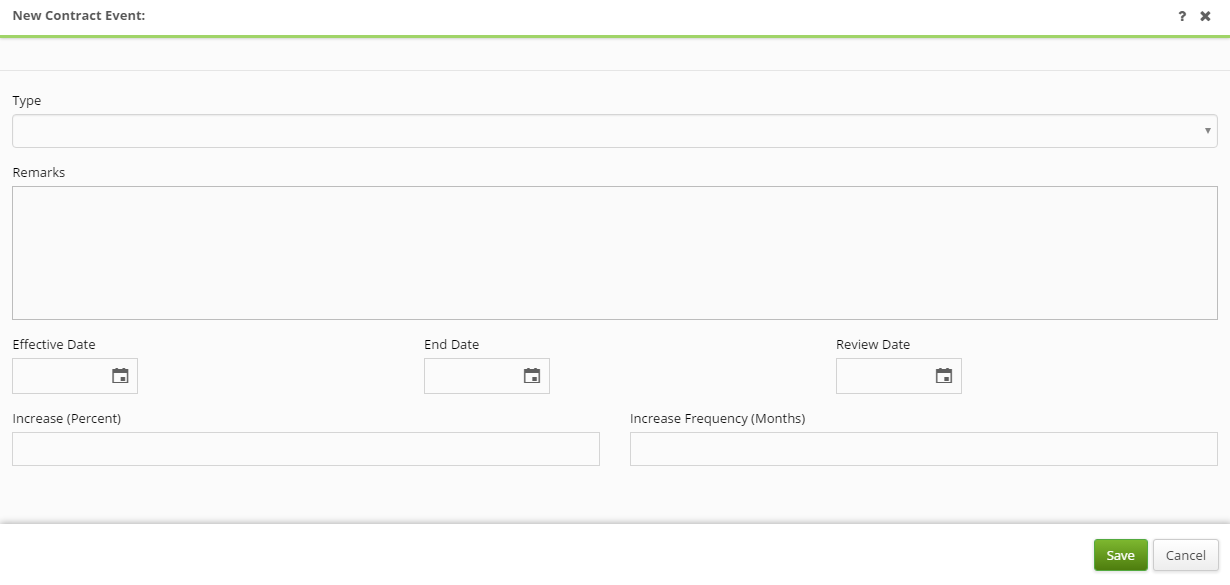Open the Effective Date calendar picker icon

[x=120, y=376]
